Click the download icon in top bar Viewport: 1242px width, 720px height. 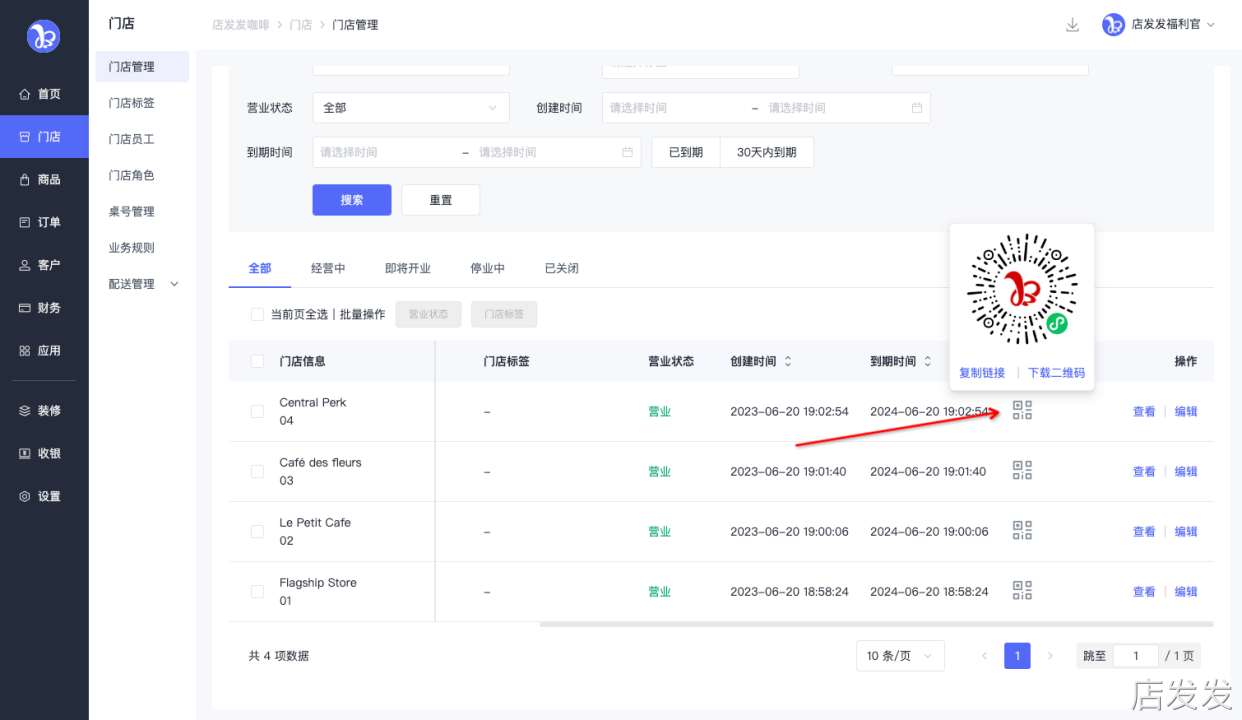point(1072,25)
